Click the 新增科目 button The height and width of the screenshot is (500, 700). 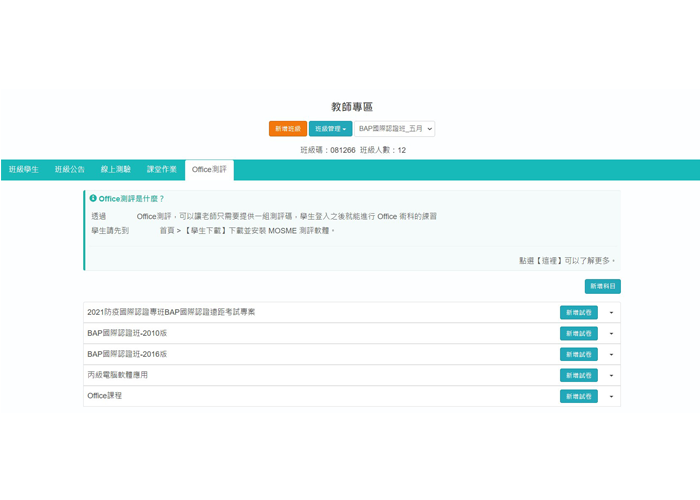click(602, 286)
